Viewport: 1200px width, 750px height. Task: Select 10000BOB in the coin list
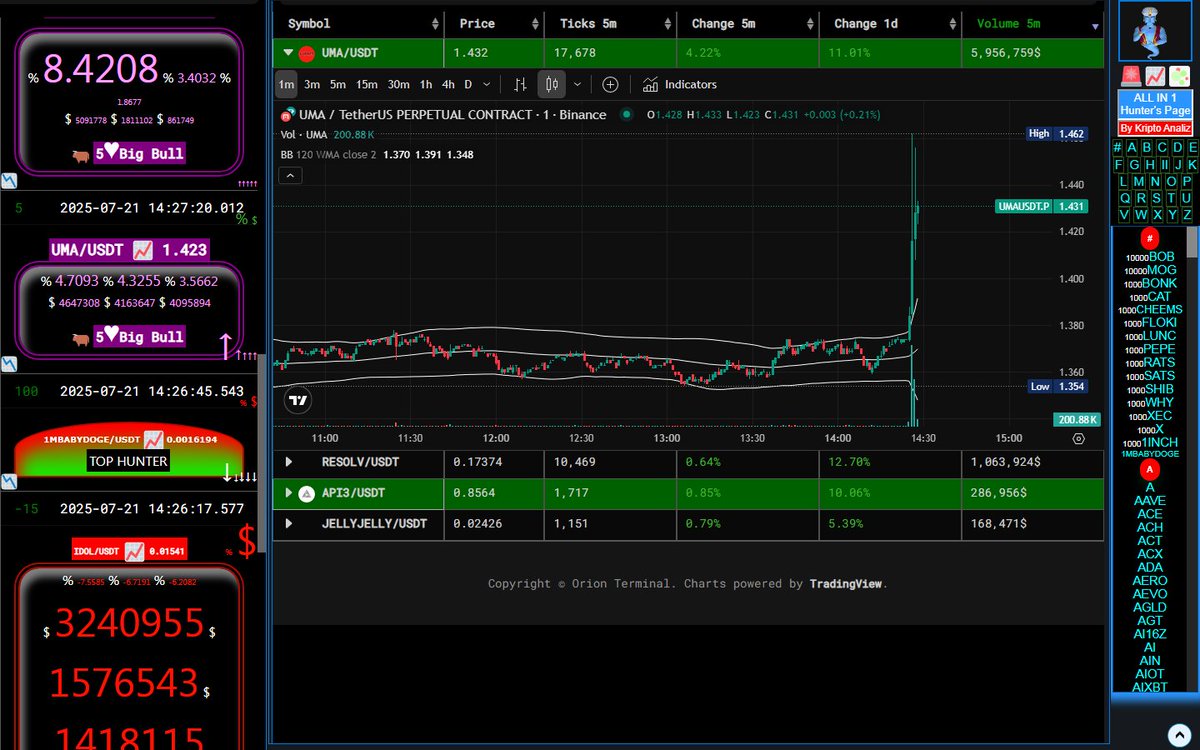click(x=1150, y=257)
